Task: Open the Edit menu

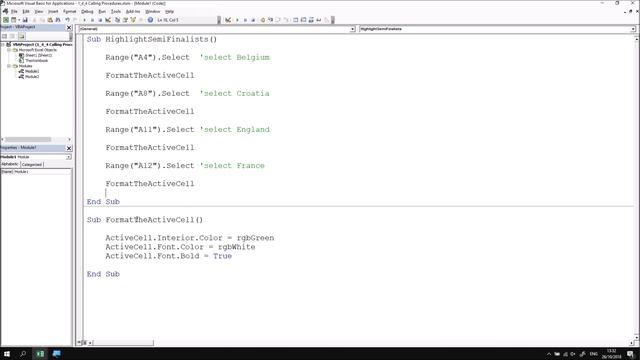Action: click(26, 11)
